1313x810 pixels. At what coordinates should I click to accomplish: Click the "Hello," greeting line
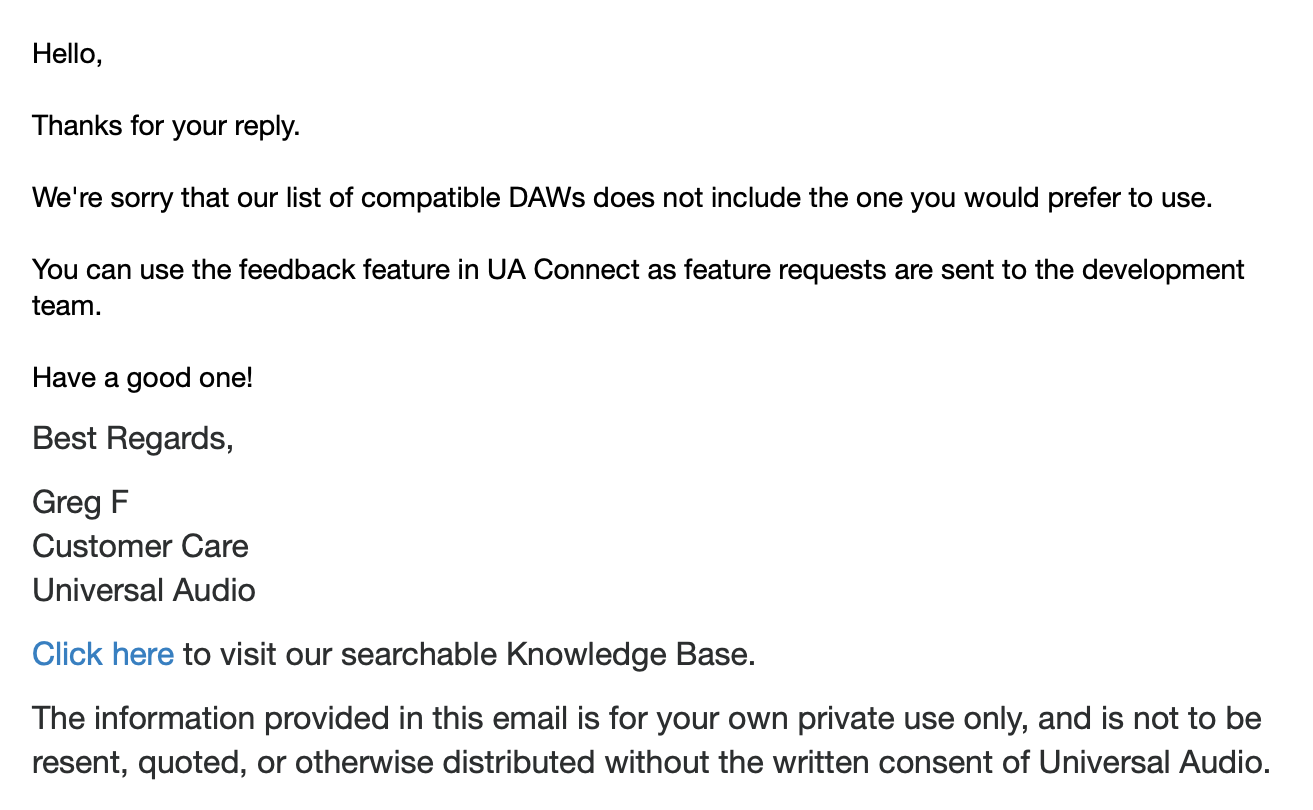(67, 54)
